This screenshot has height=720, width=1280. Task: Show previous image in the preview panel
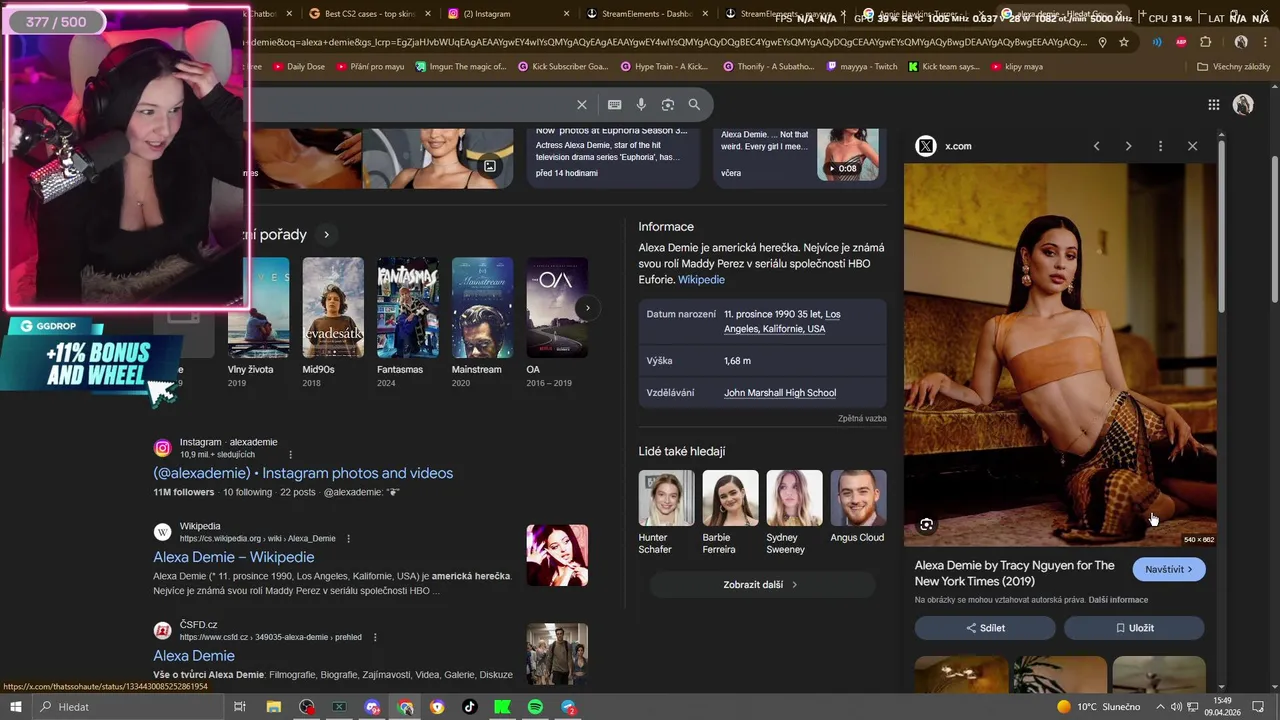1096,146
